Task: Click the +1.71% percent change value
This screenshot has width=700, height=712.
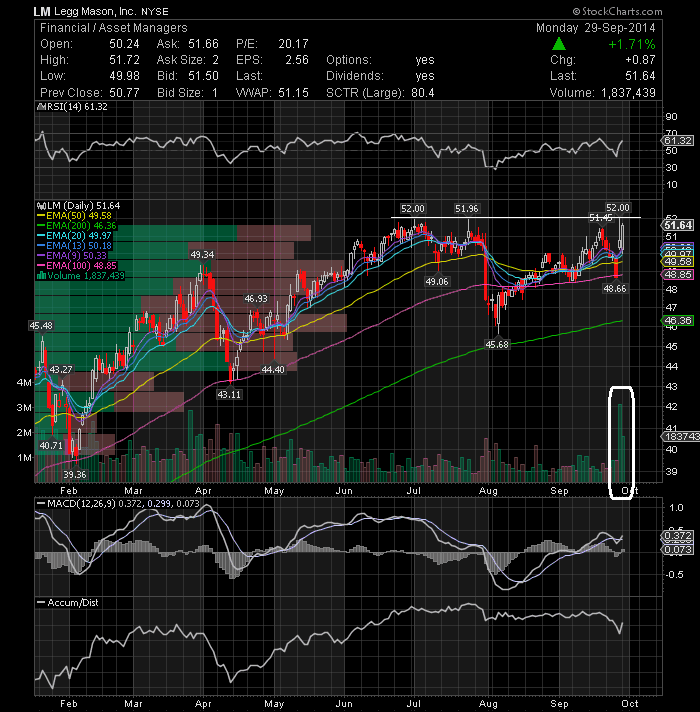Action: 632,44
